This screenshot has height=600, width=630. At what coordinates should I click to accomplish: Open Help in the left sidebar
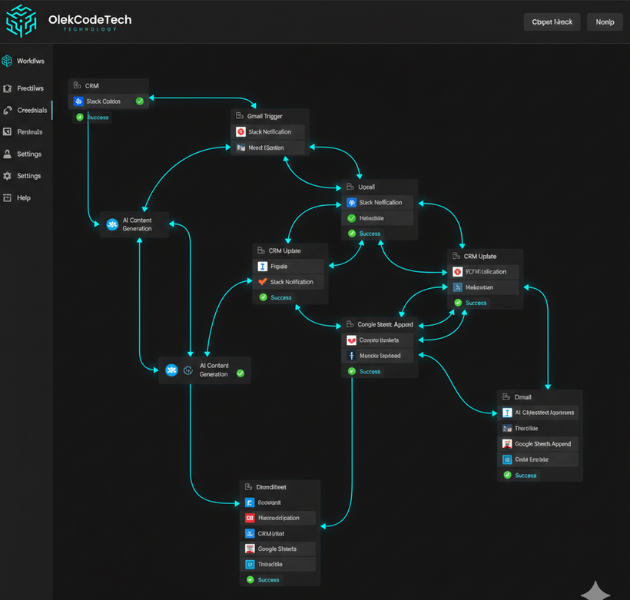pyautogui.click(x=24, y=198)
